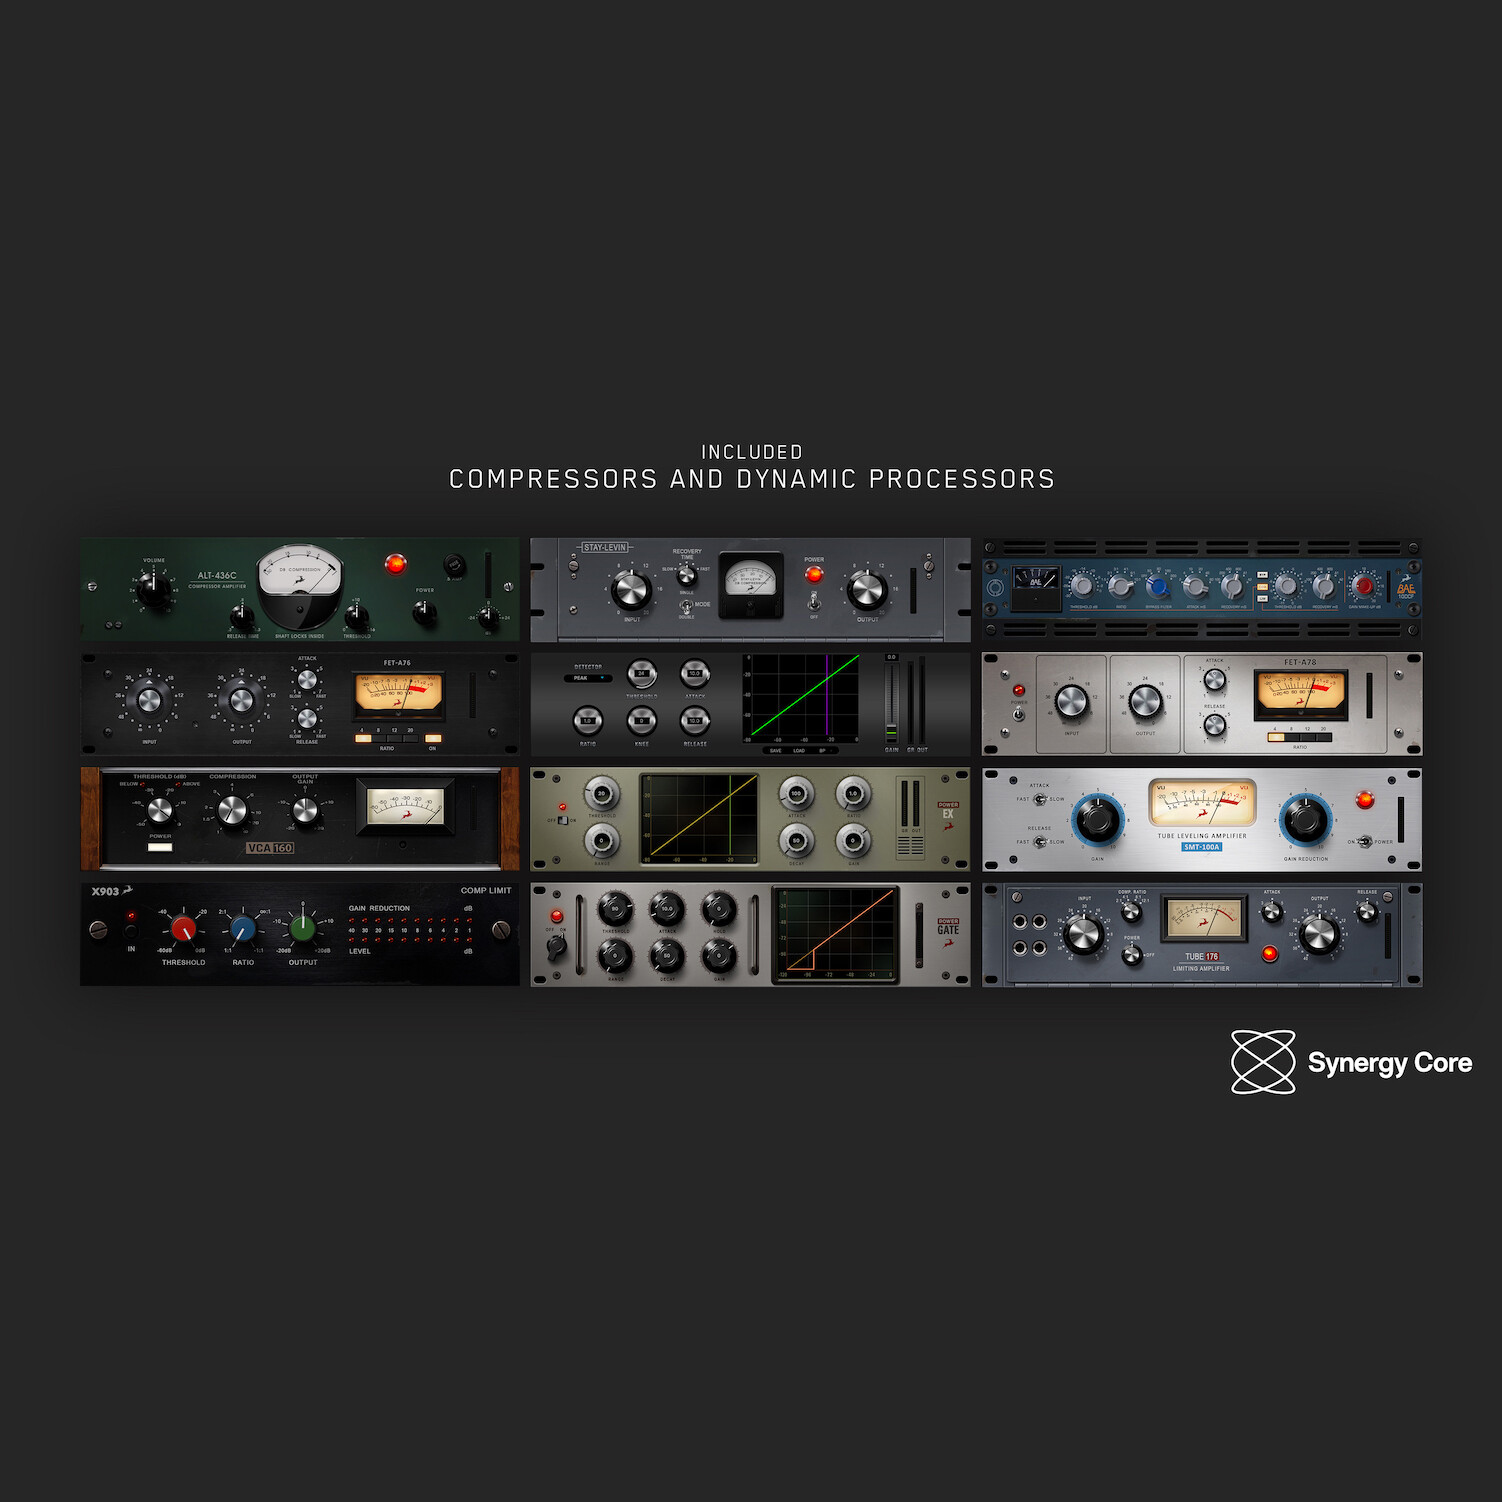
Task: Click the X903 green Output knob
Action: (302, 929)
